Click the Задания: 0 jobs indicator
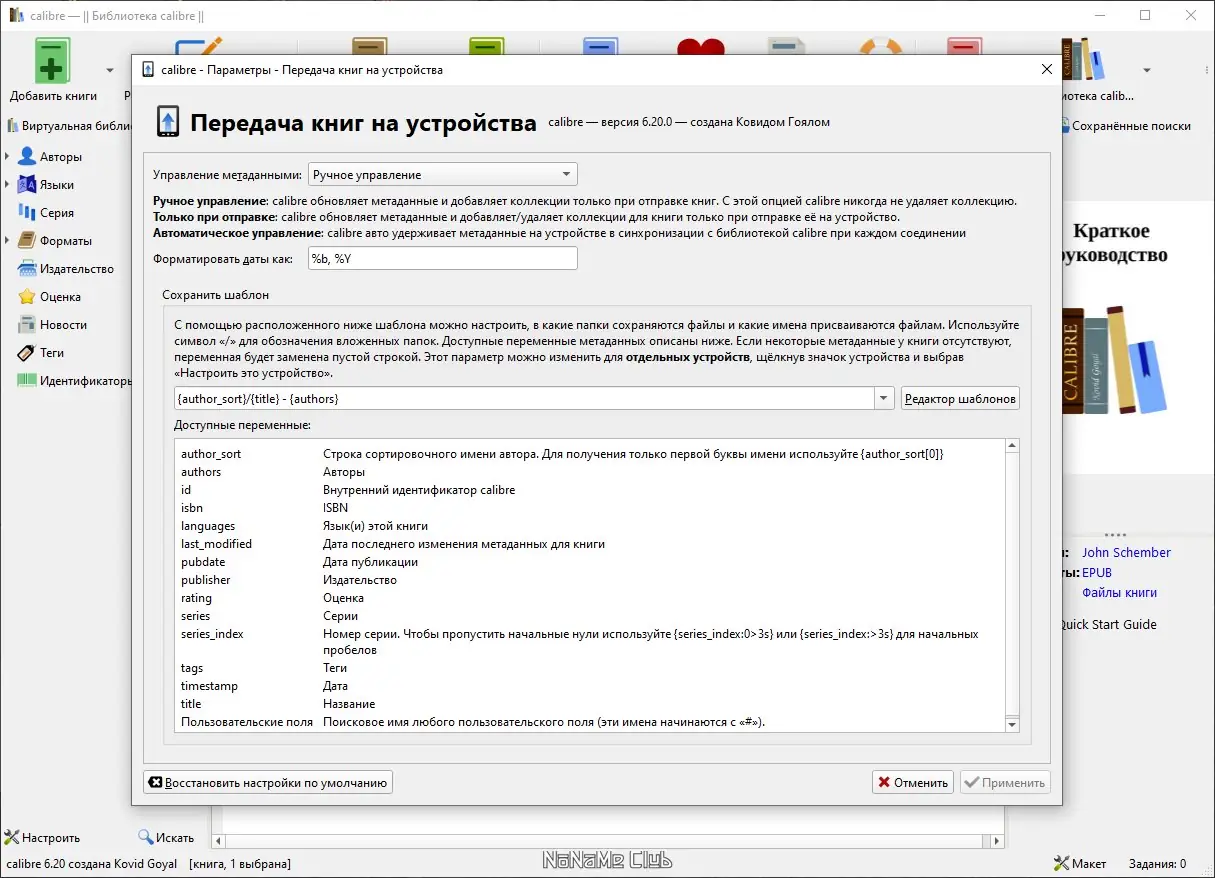The image size is (1215, 878). click(x=1156, y=864)
